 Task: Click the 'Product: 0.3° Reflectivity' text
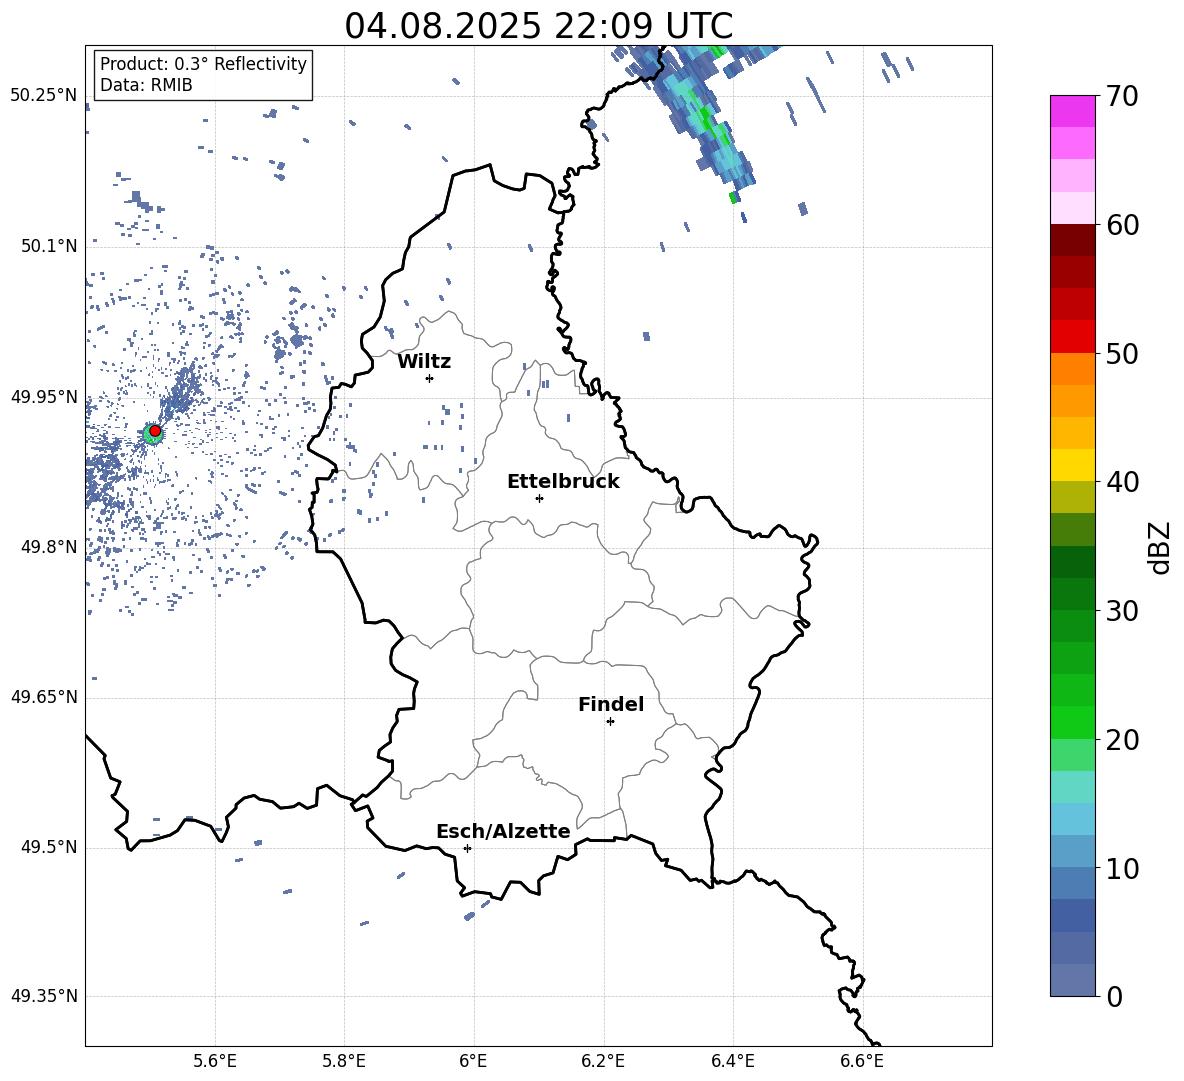(x=203, y=64)
